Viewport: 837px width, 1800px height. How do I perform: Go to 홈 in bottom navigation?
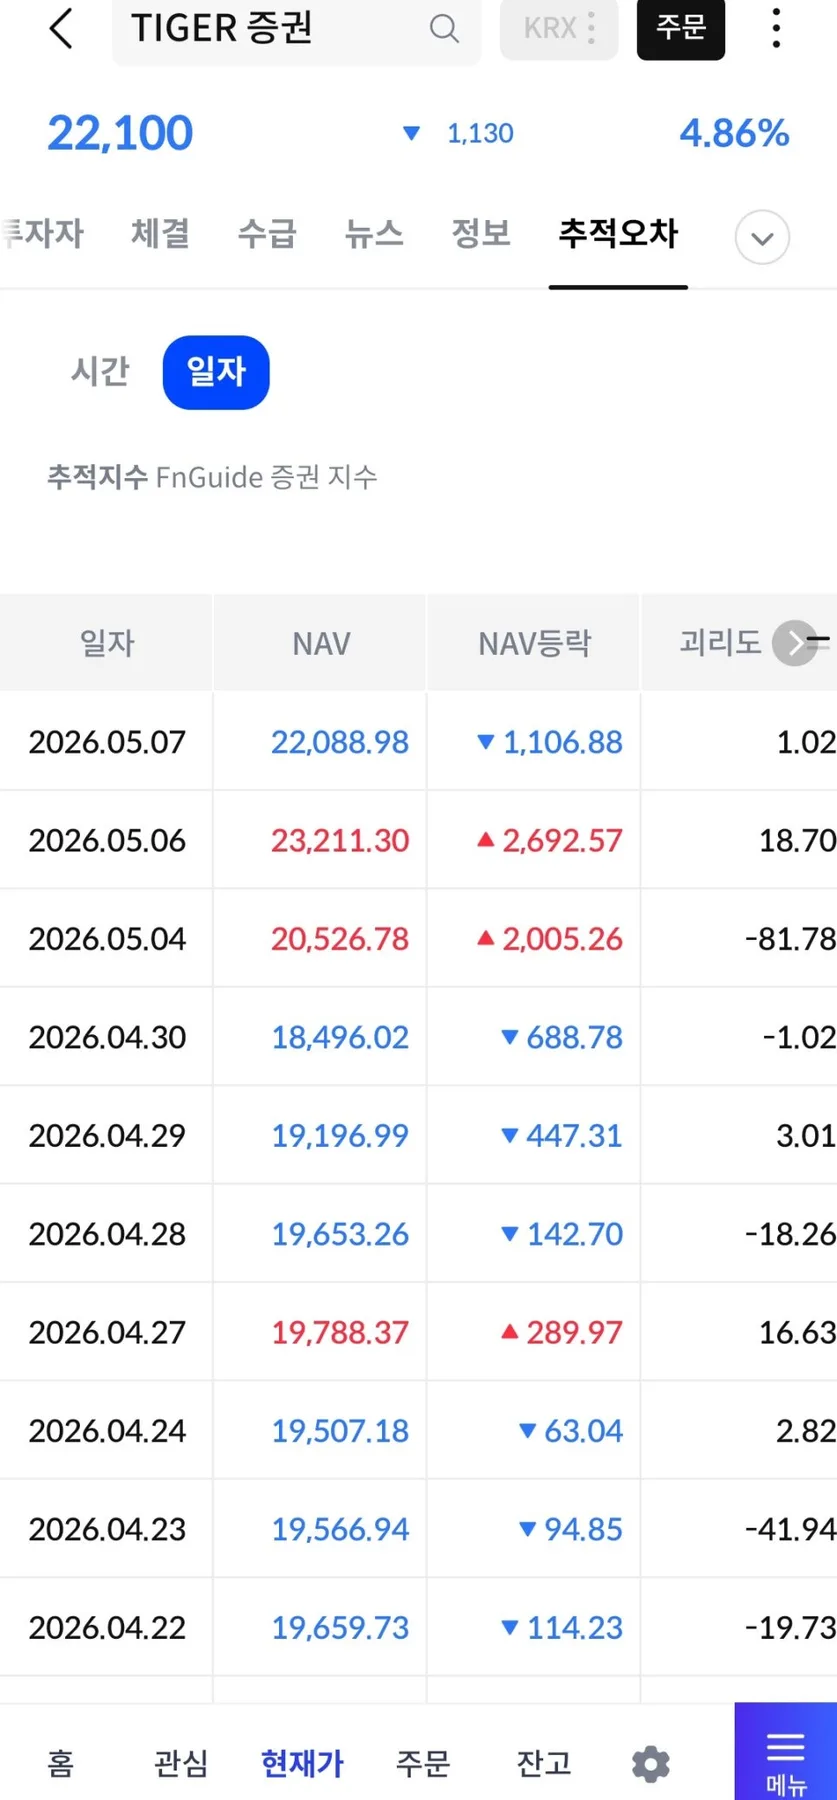click(x=60, y=1762)
